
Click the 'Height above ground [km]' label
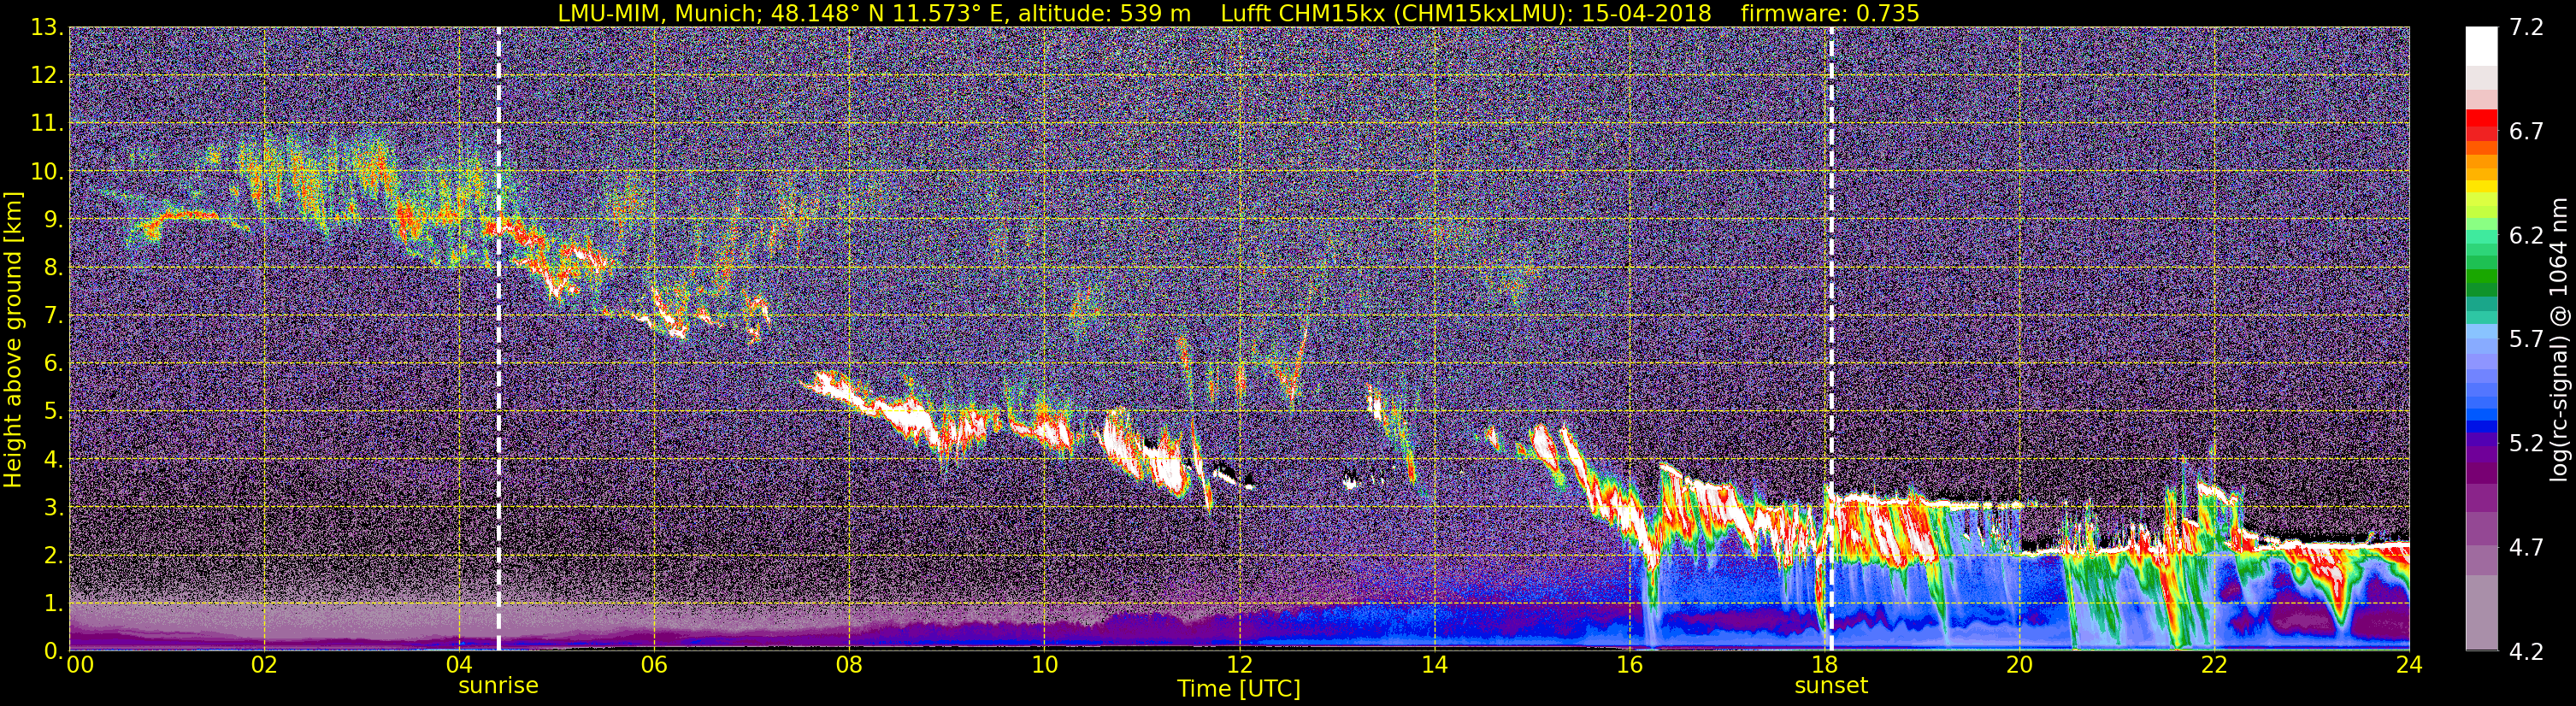tap(13, 339)
